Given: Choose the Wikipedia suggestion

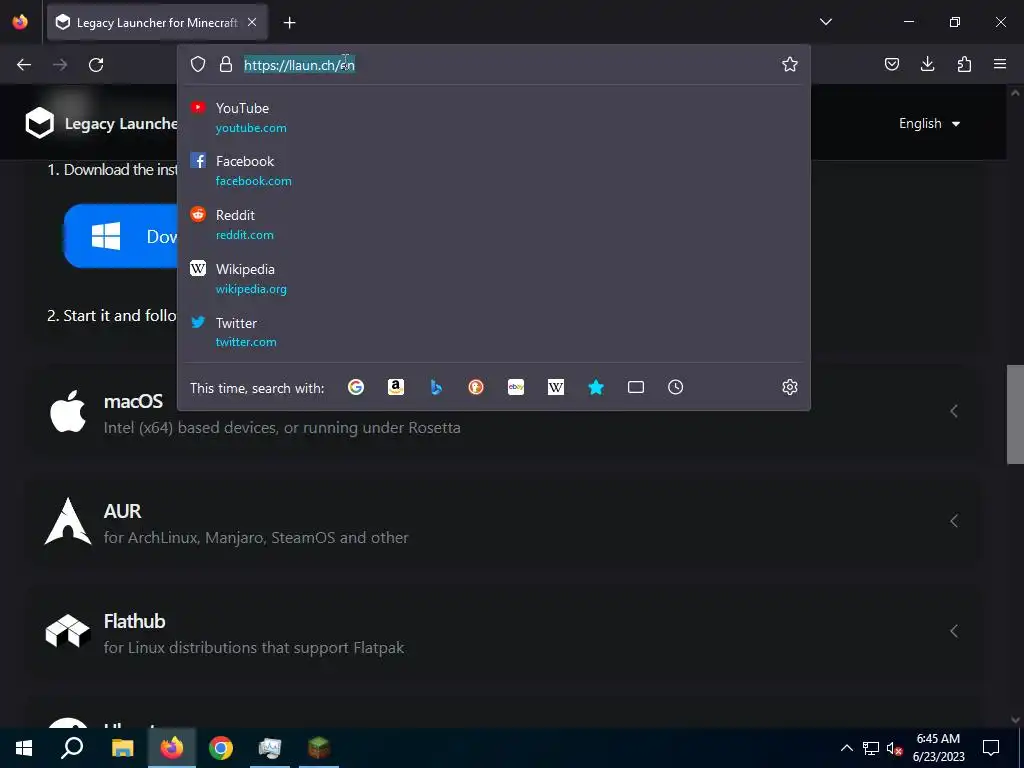Looking at the screenshot, I should pos(494,279).
